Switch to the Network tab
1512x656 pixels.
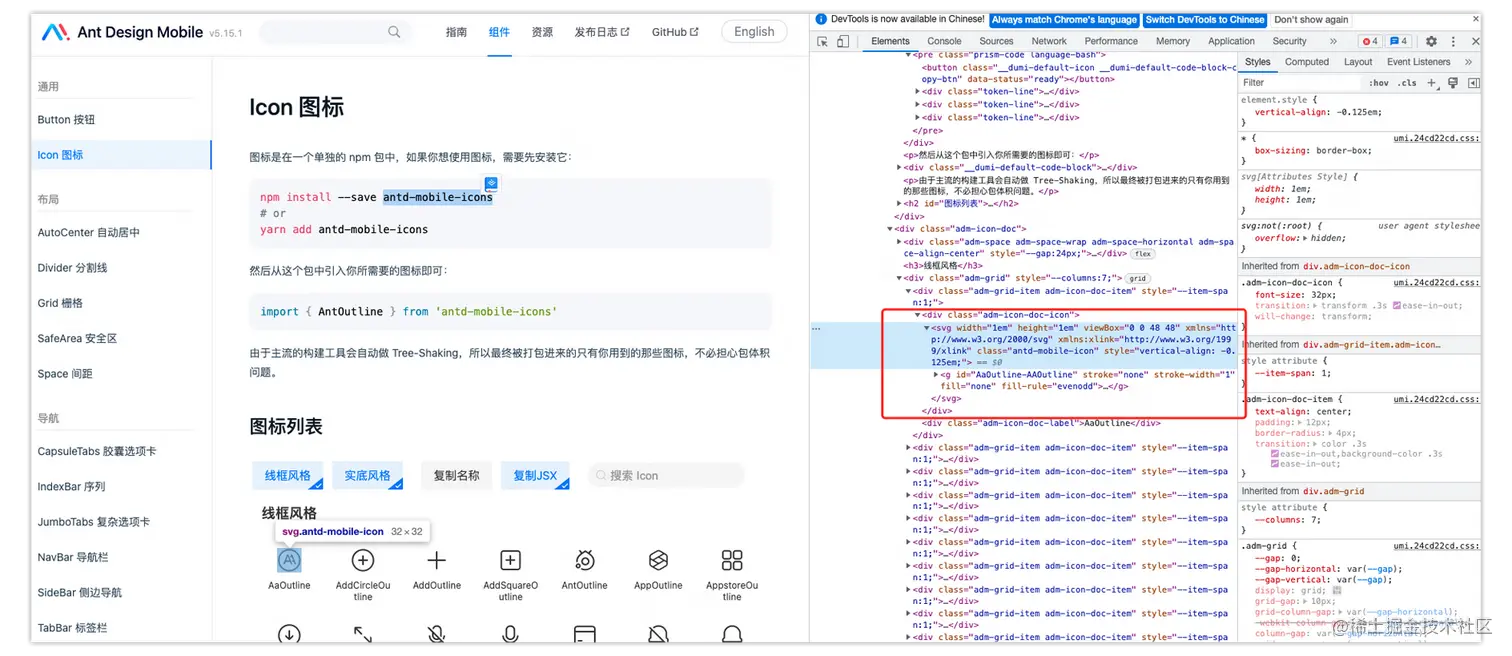(x=1049, y=42)
